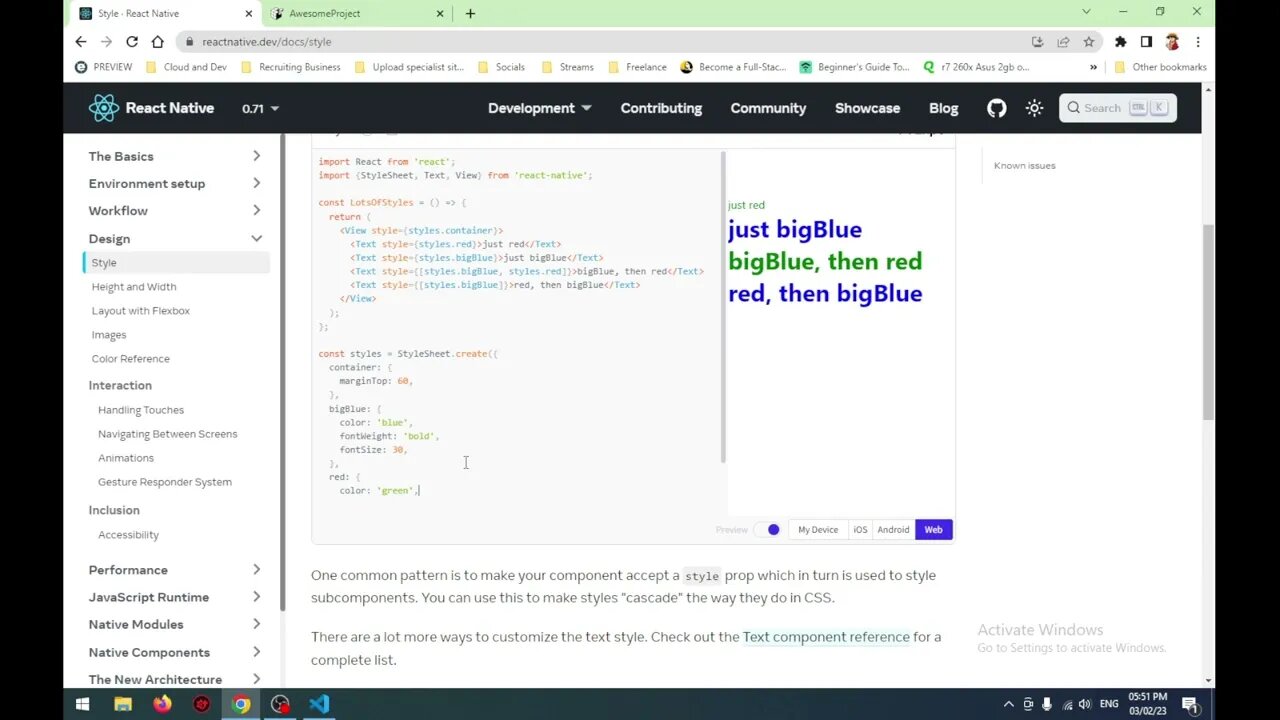Expand Environment setup sidebar section

pos(176,183)
